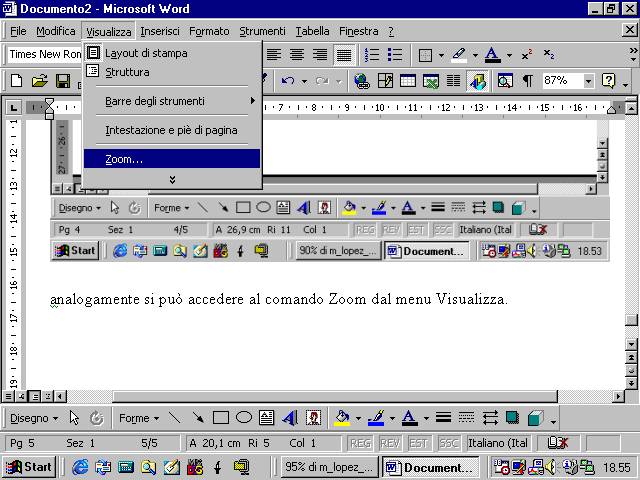The height and width of the screenshot is (480, 640).
Task: Click the Open folder icon
Action: [x=40, y=81]
